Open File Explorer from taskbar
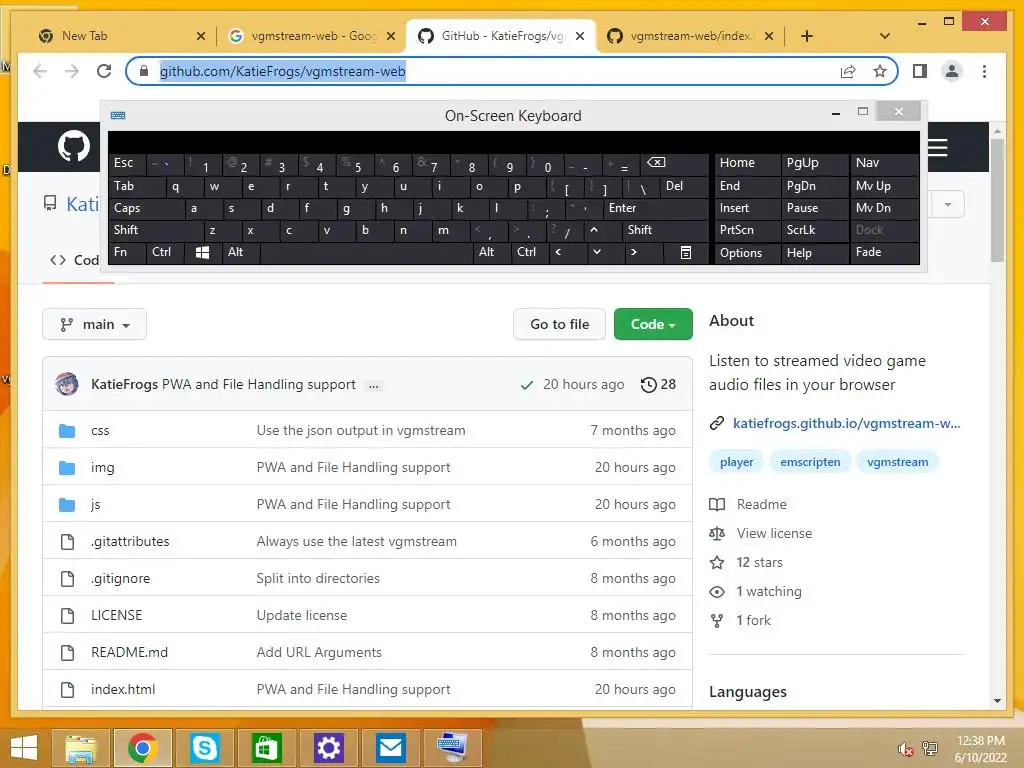 [x=81, y=748]
